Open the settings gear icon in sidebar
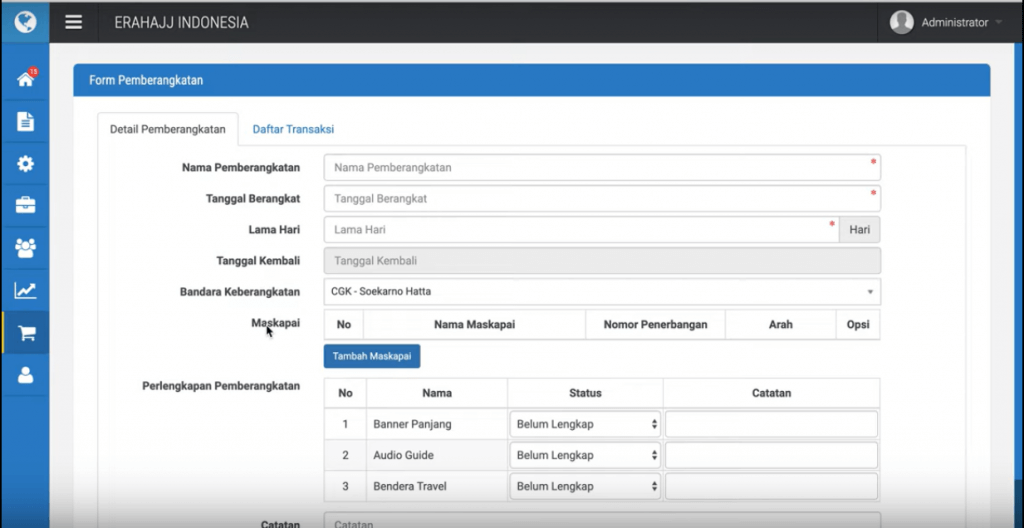1024x528 pixels. click(25, 164)
